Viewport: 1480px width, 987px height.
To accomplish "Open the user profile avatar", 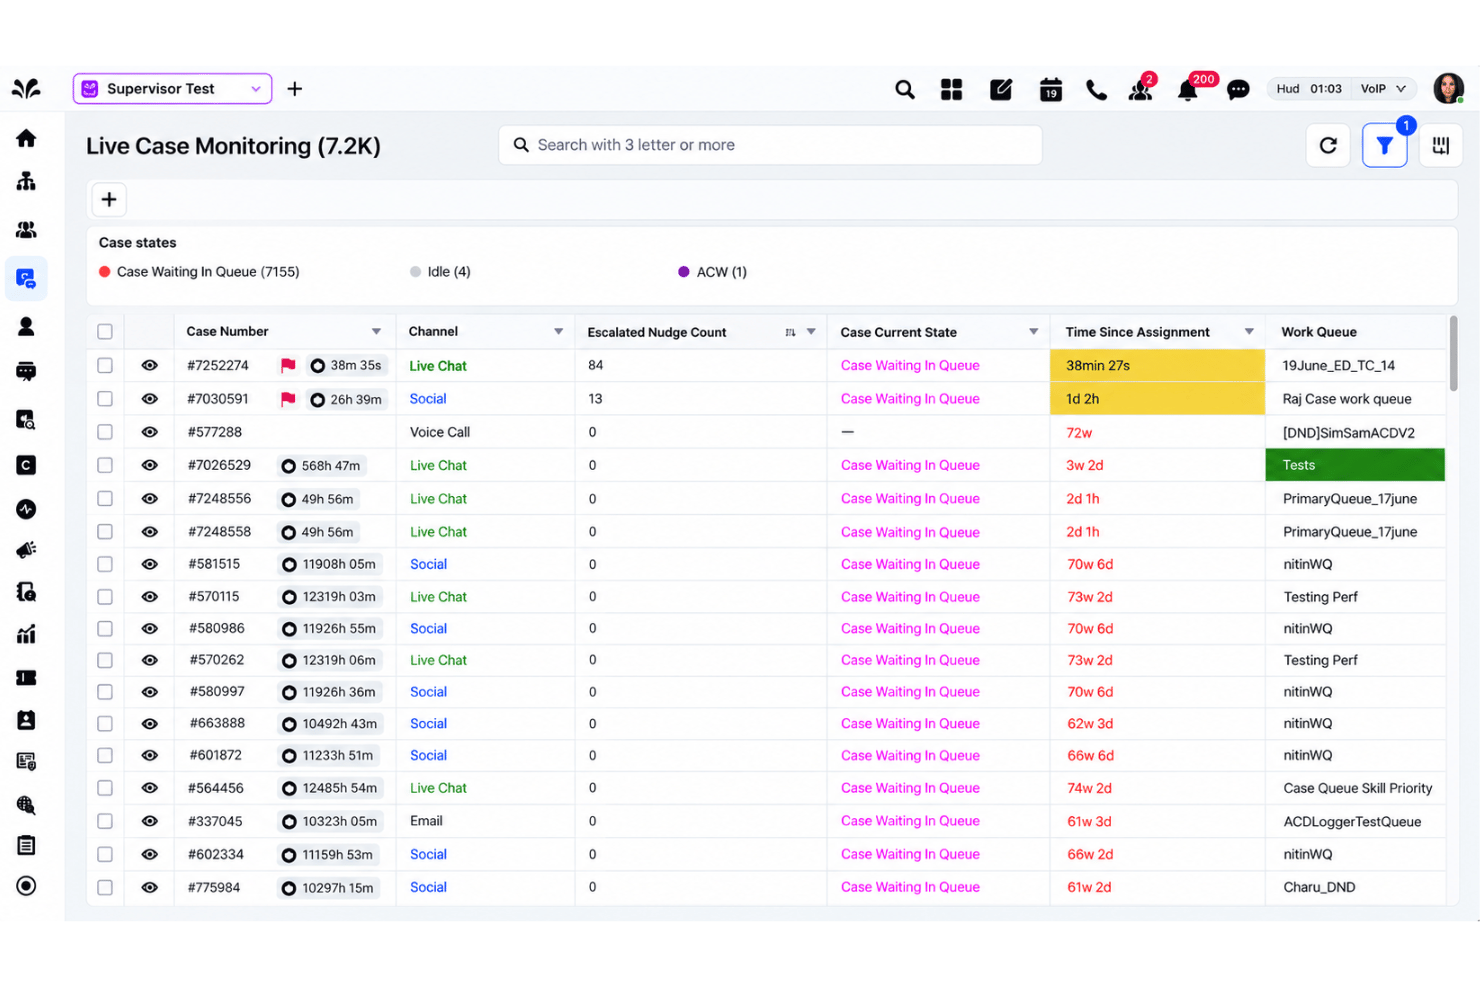I will [1449, 89].
